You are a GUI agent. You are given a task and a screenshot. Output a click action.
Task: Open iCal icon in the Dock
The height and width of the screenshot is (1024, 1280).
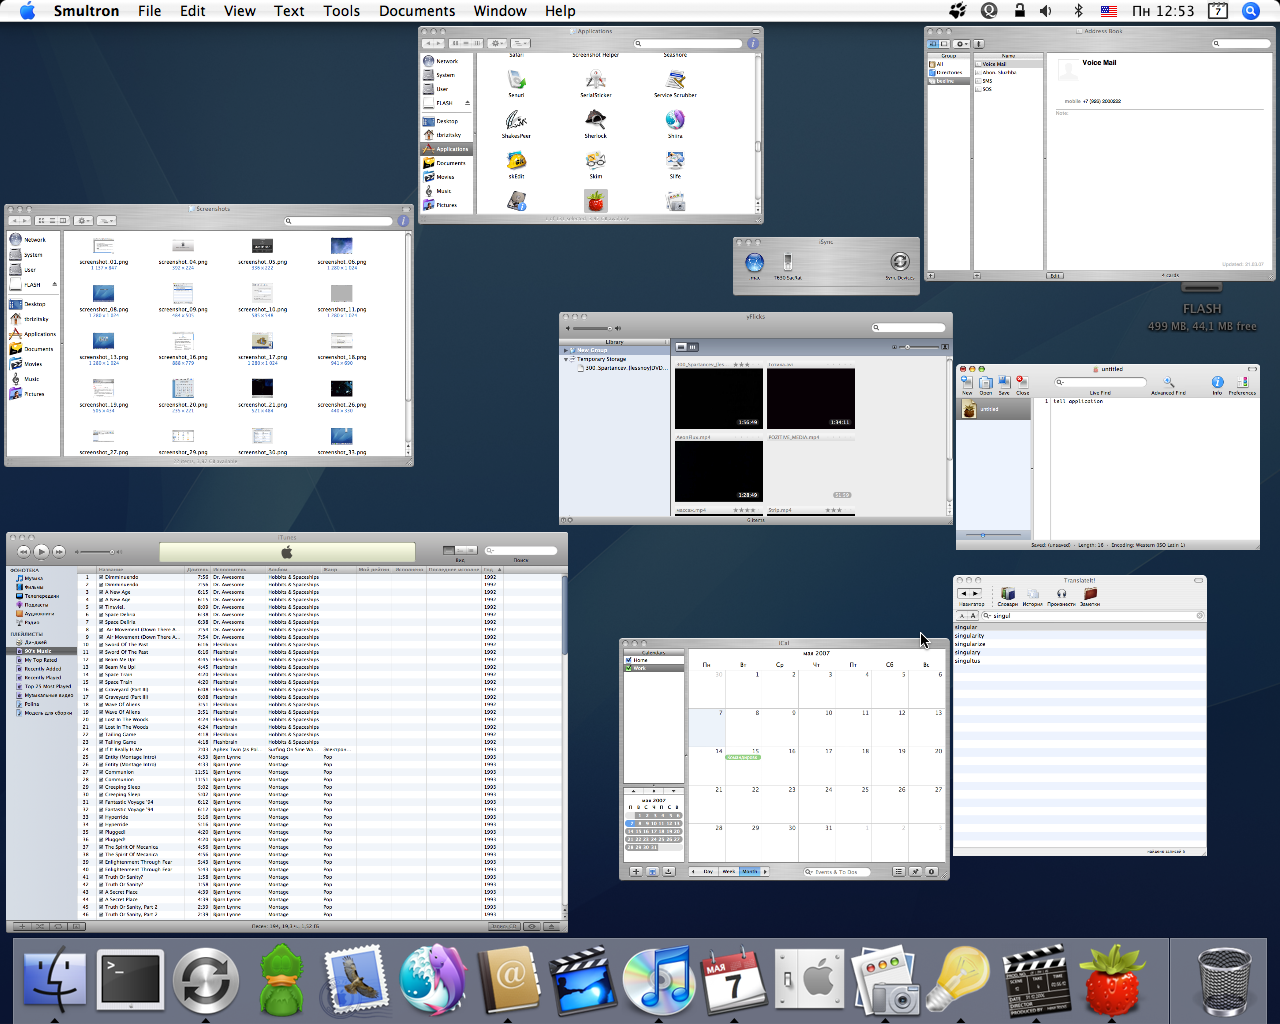(x=733, y=980)
